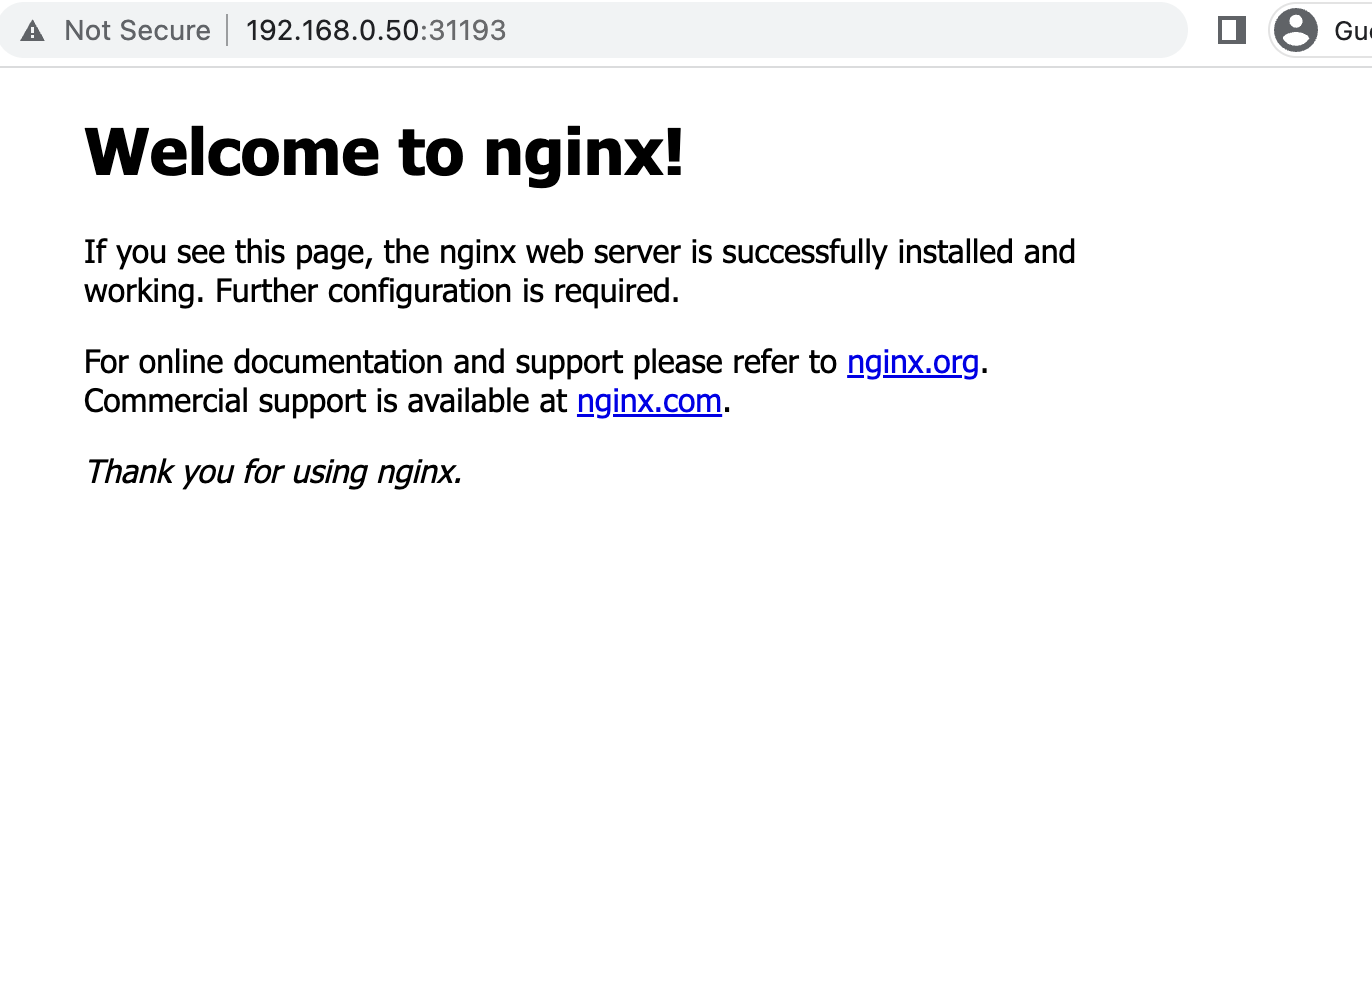1372x990 pixels.
Task: Open the side panel icon
Action: pos(1232,30)
